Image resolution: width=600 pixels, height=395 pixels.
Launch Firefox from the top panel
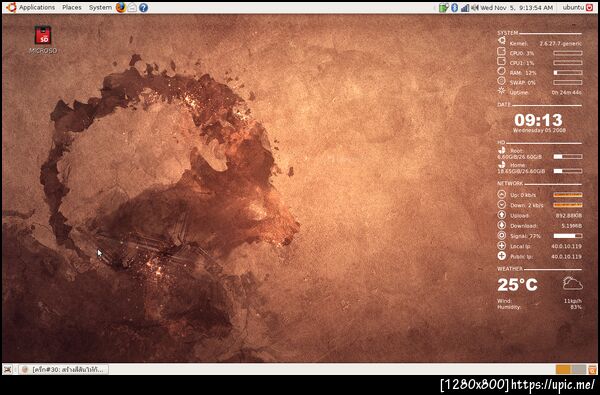[x=121, y=7]
